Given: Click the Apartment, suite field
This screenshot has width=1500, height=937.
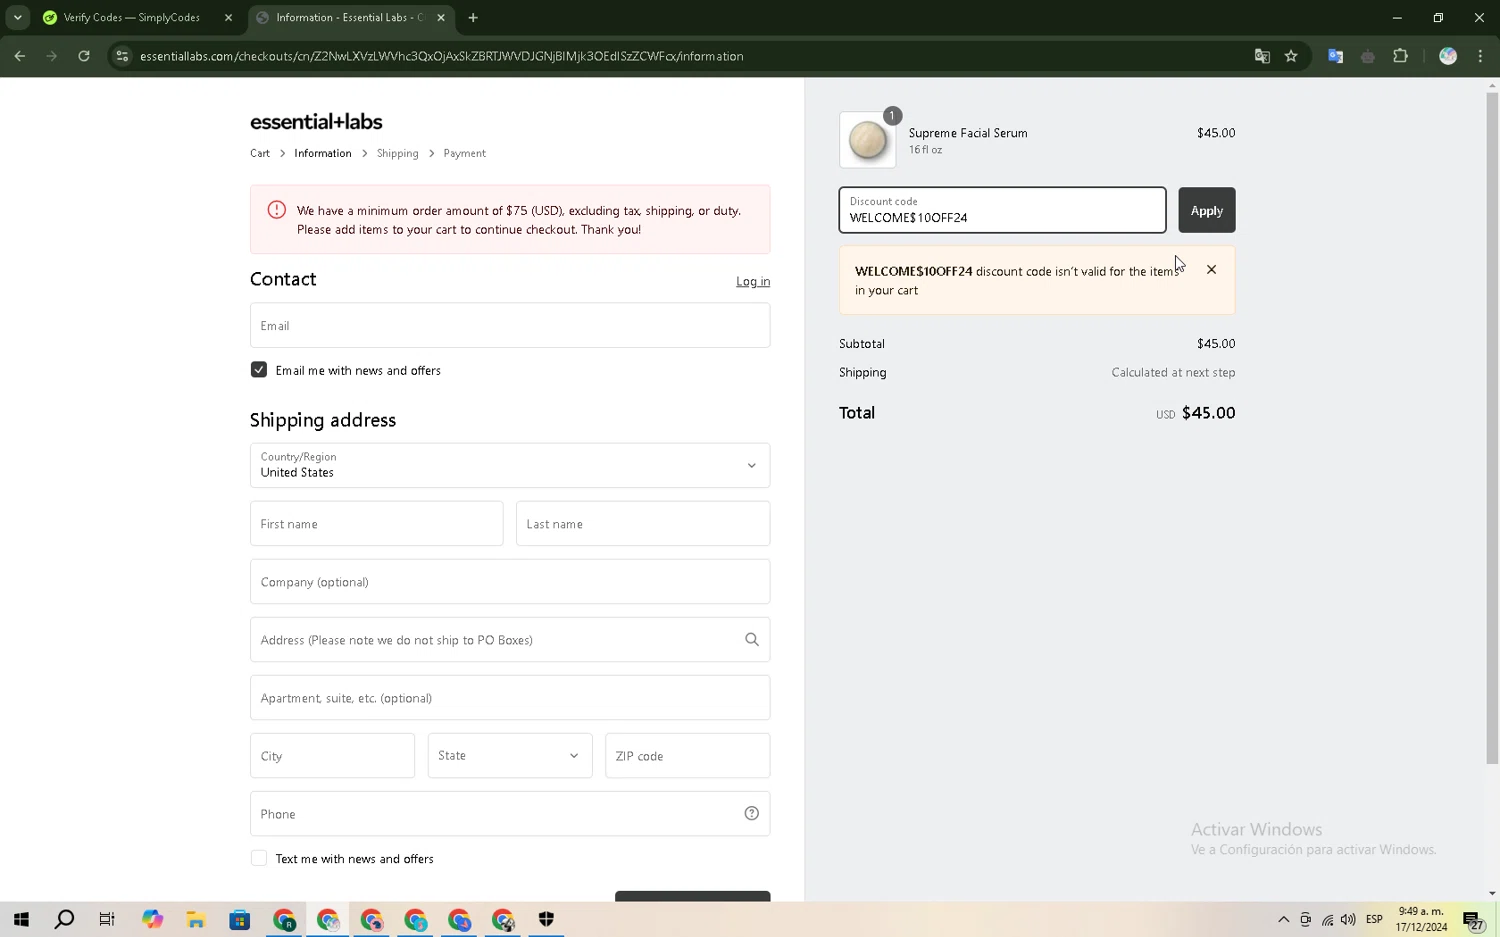Looking at the screenshot, I should (x=510, y=697).
